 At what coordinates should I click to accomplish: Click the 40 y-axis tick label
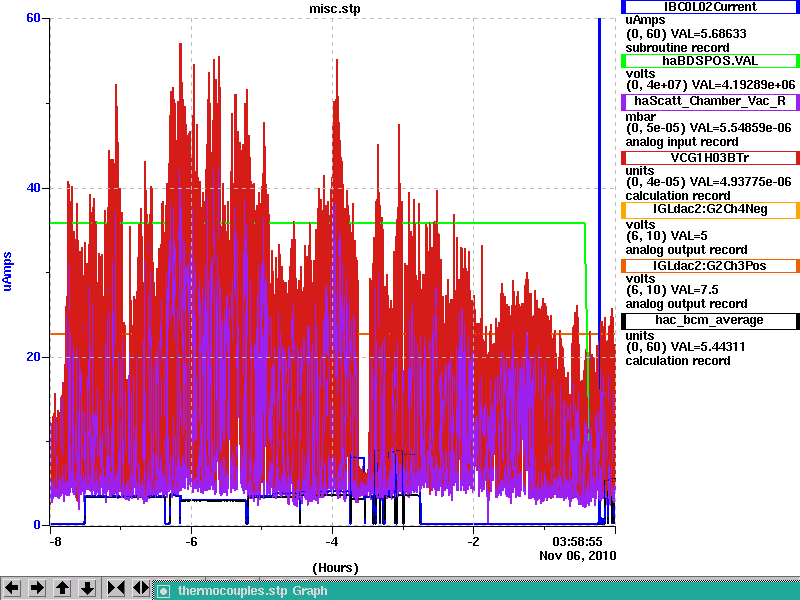pos(33,188)
